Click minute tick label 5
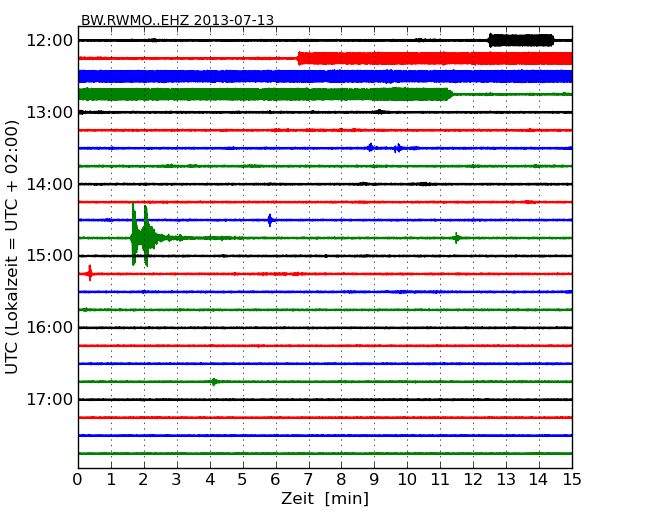The image size is (650, 520). click(243, 480)
